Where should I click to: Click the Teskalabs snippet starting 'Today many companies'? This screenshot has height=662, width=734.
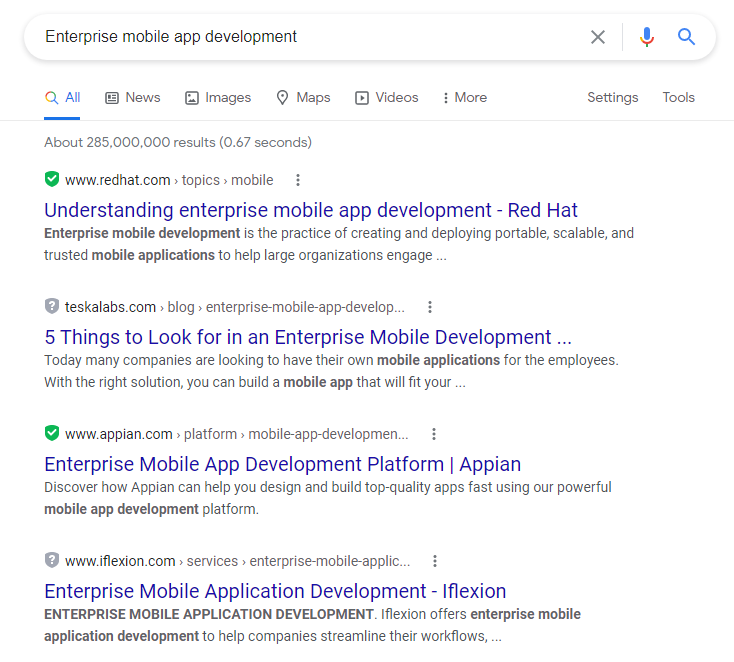tap(331, 371)
